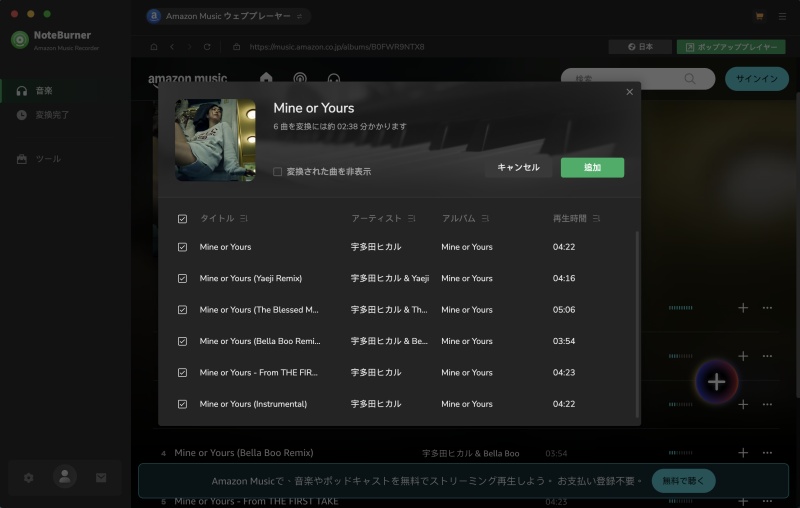Click the キャンセル button
The image size is (800, 508).
[x=518, y=167]
